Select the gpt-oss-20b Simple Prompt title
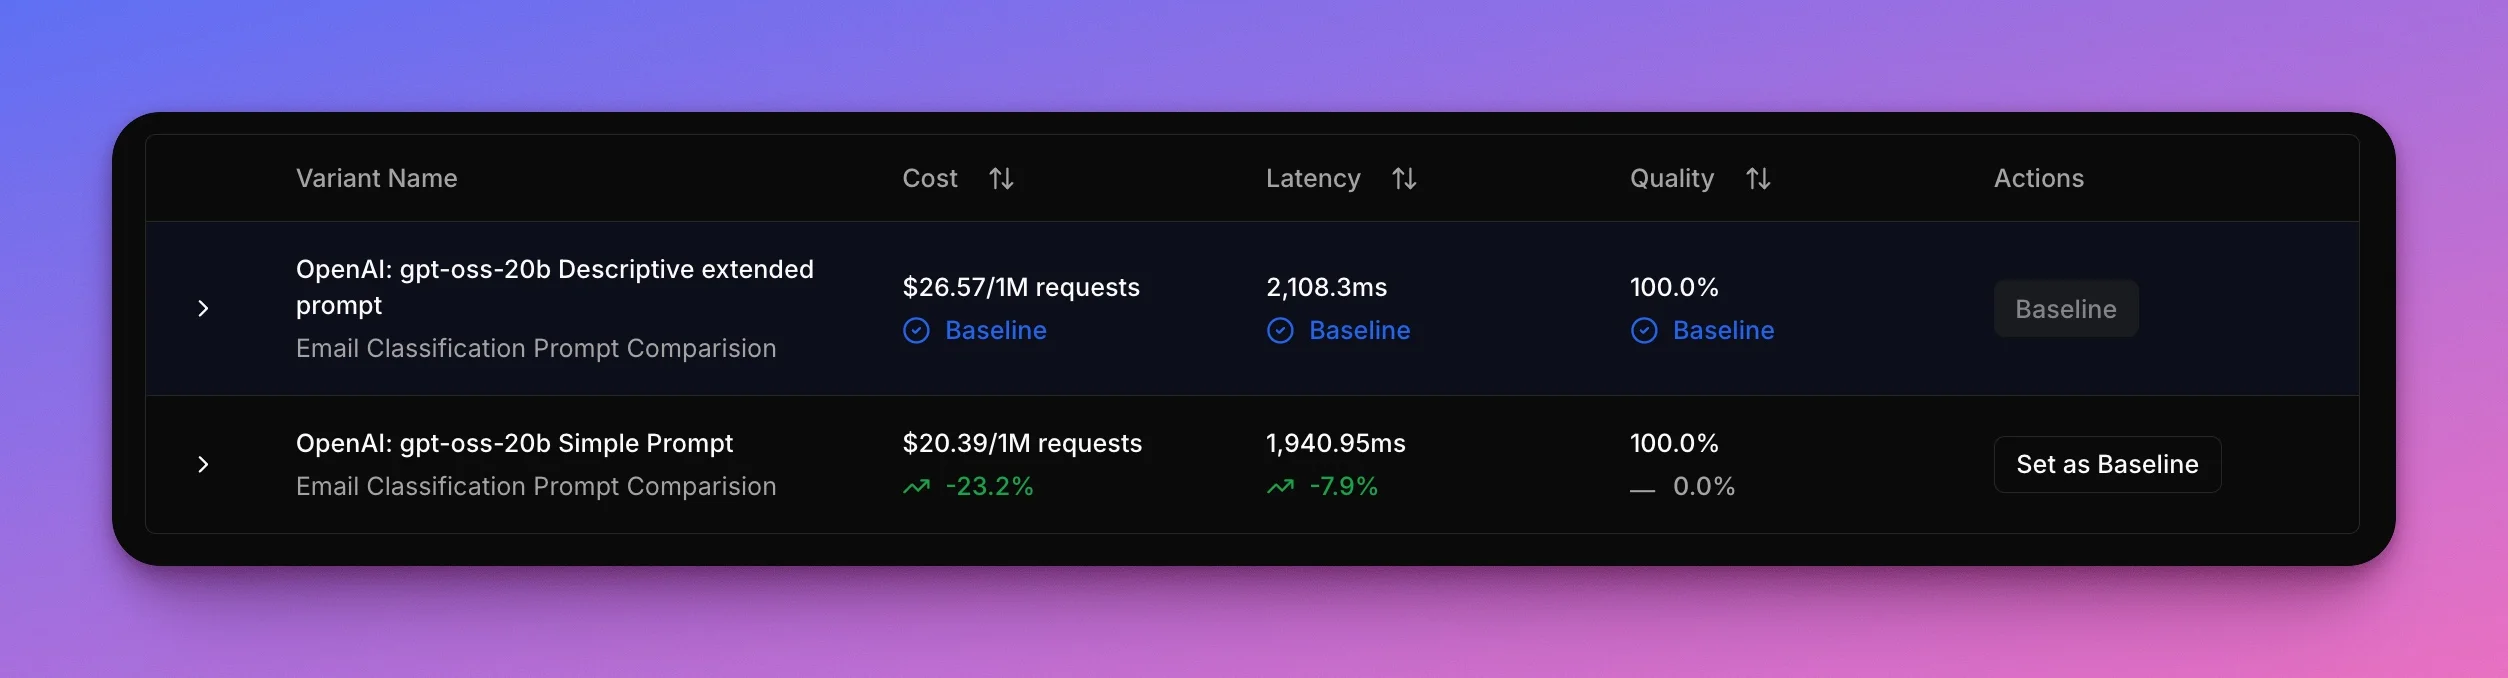Viewport: 2508px width, 678px height. point(514,443)
